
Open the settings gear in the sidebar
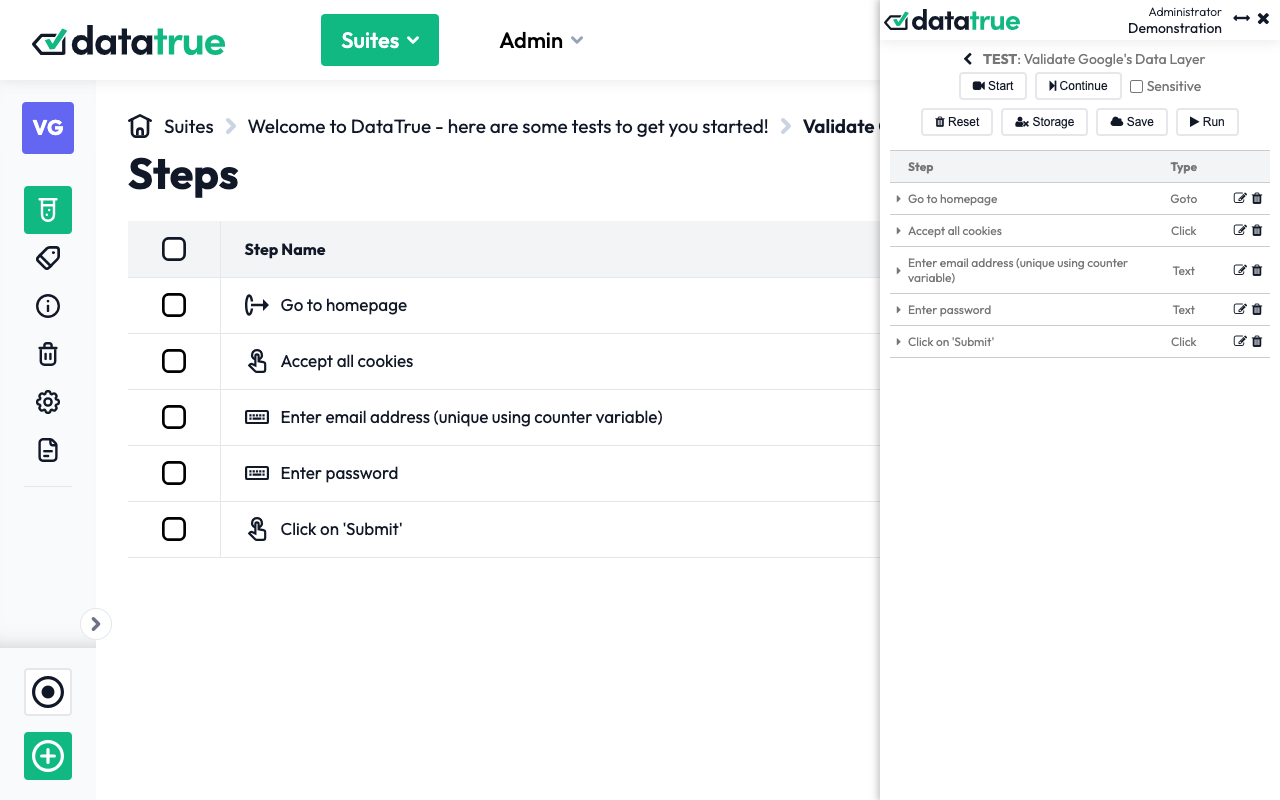point(47,402)
